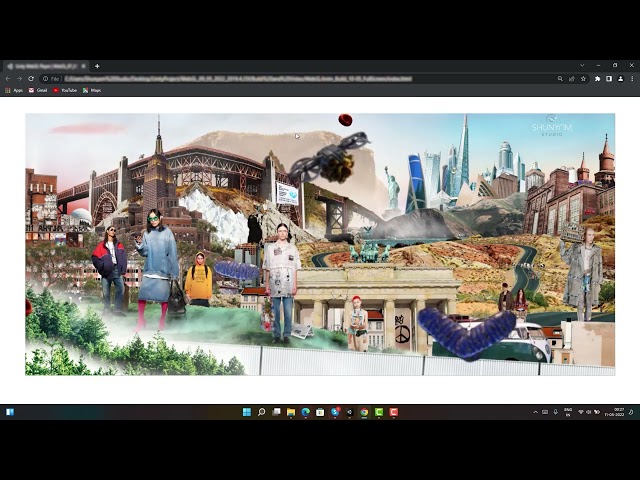Open Task View on the taskbar
Screen dimensions: 640x480
click(276, 412)
